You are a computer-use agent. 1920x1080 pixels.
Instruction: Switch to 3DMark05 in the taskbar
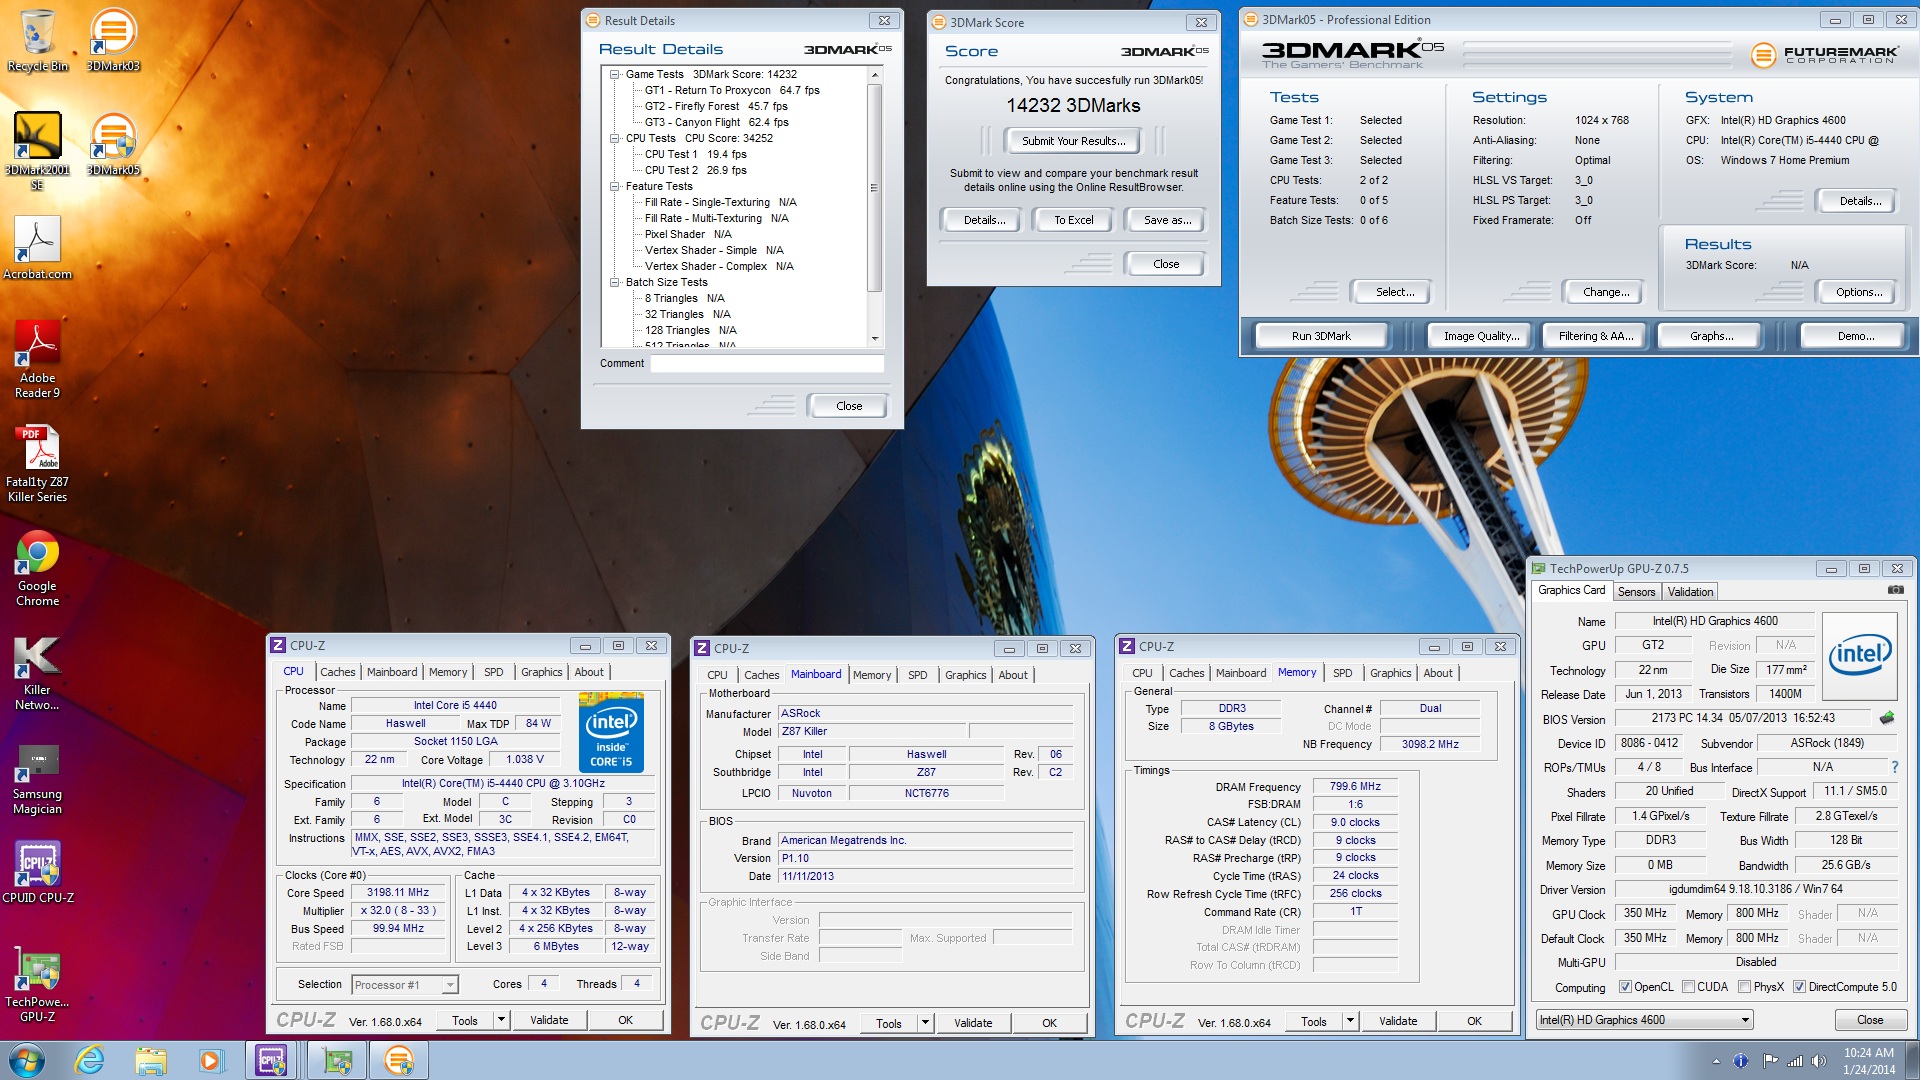398,1060
